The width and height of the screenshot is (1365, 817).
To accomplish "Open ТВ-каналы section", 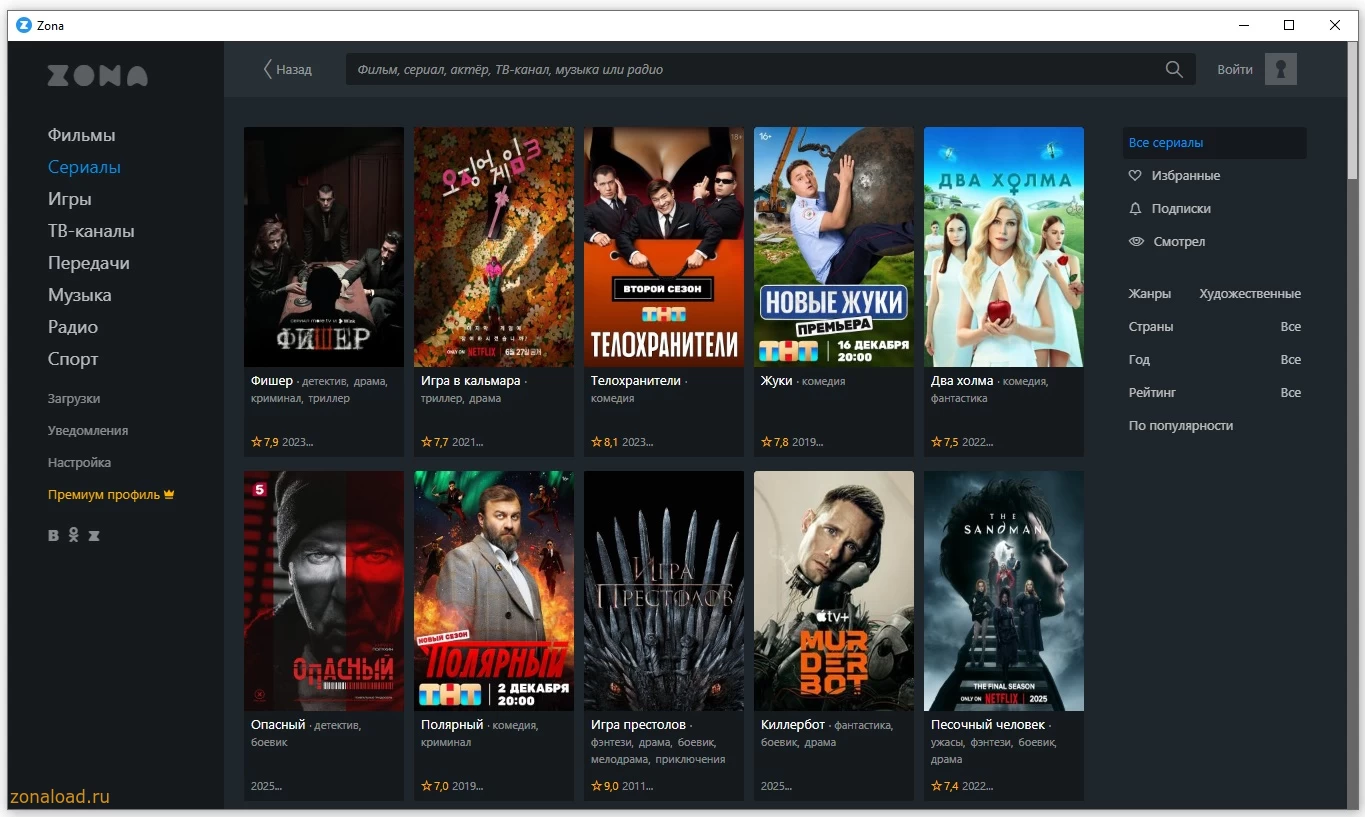I will (91, 231).
